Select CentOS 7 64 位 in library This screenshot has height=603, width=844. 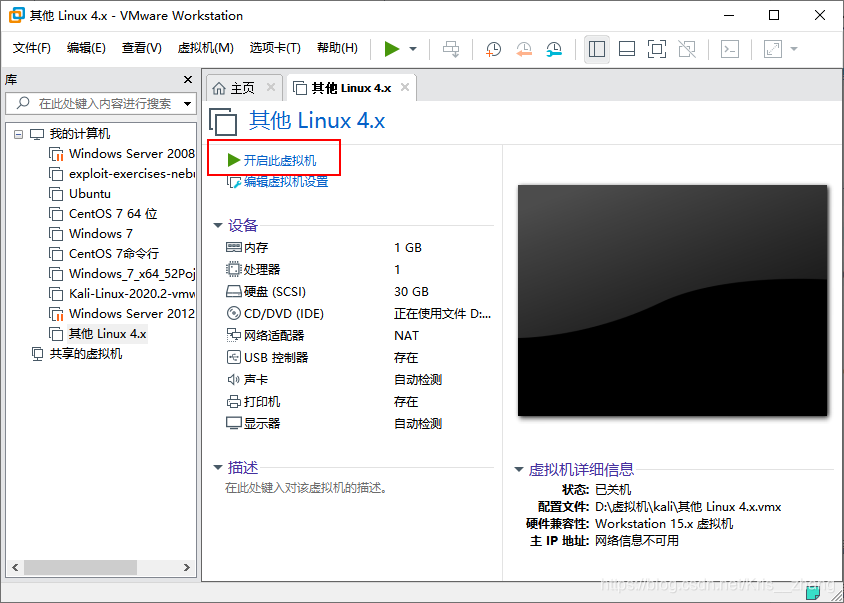103,214
